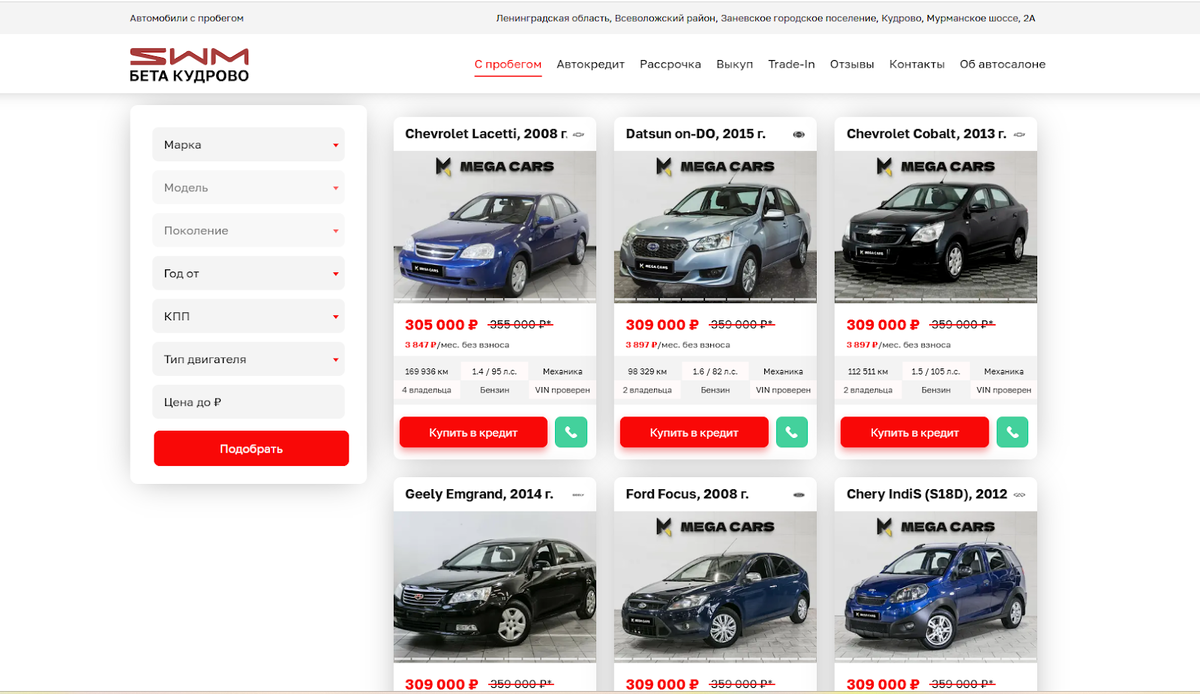Click the brand badge next to Geely Emgrand title
Viewport: 1200px width, 694px height.
(x=578, y=494)
